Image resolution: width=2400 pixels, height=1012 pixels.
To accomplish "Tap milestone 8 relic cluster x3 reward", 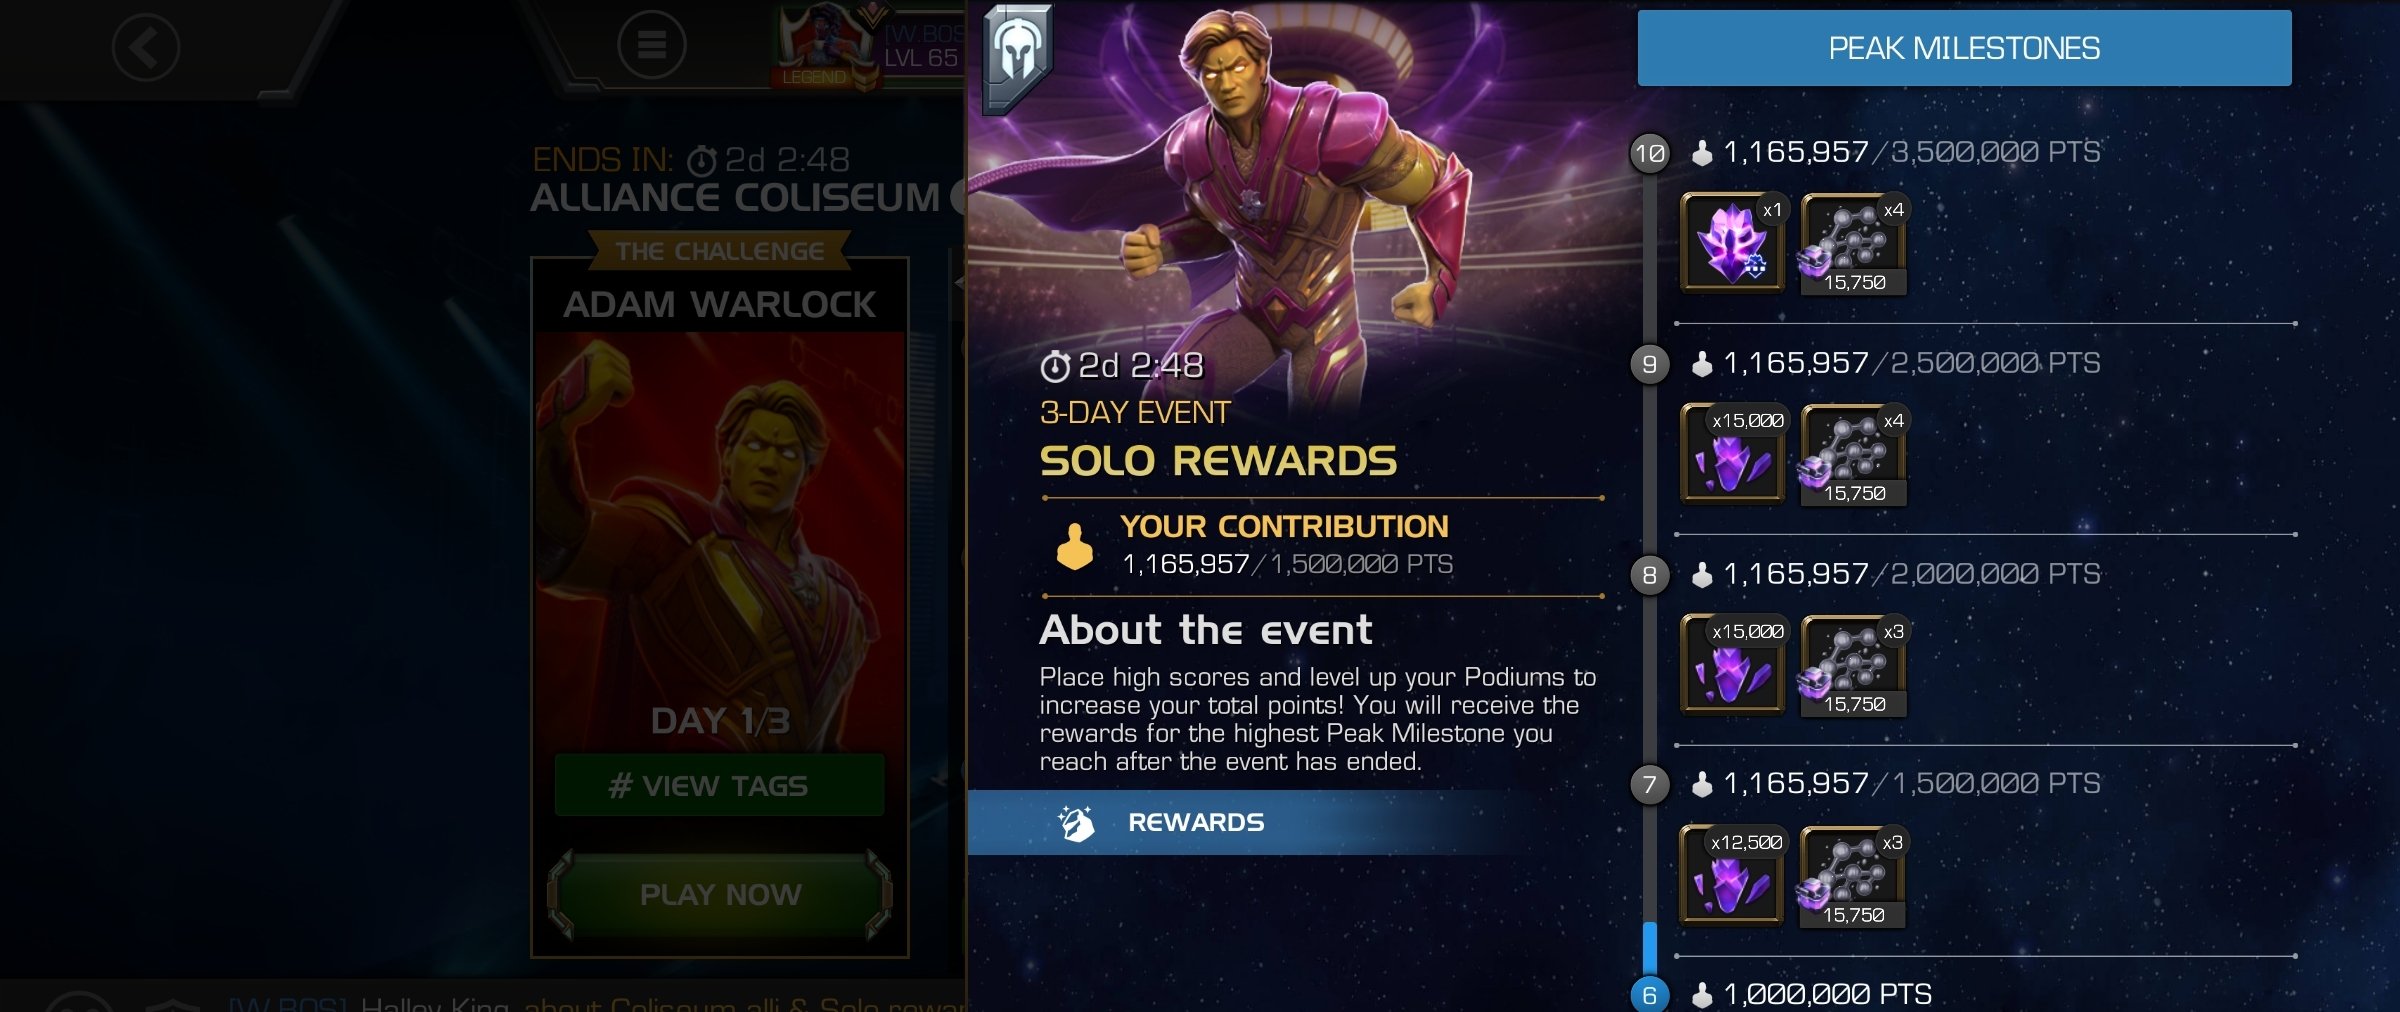I will coord(1853,665).
